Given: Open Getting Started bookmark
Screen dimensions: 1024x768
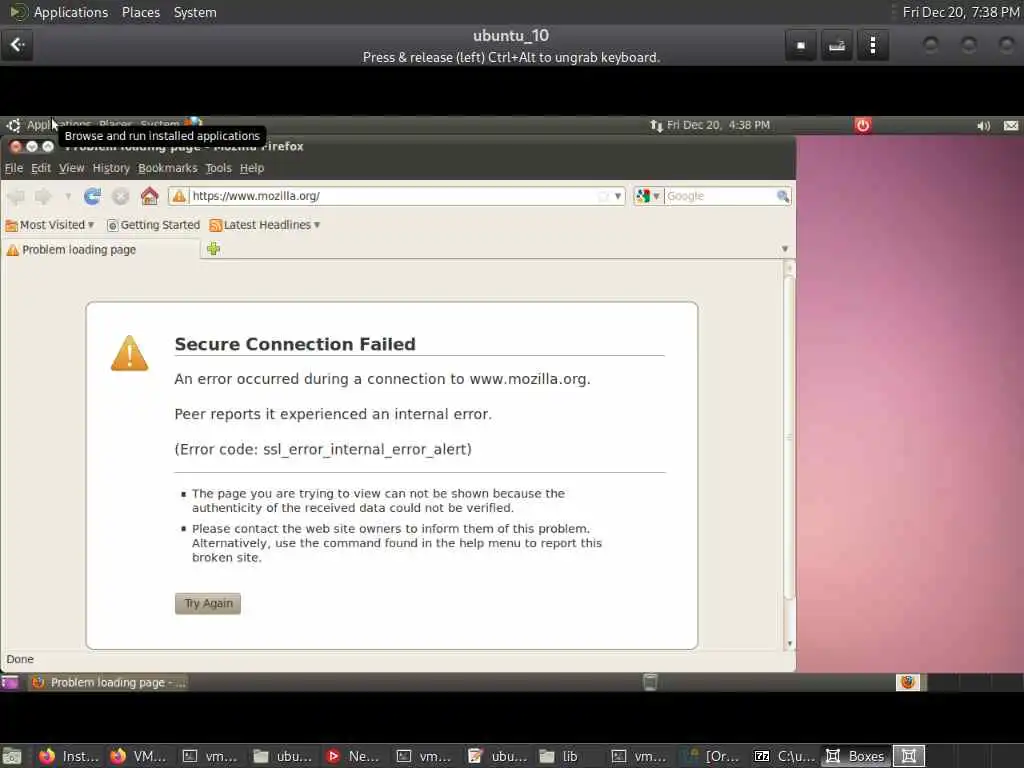Looking at the screenshot, I should pos(153,225).
